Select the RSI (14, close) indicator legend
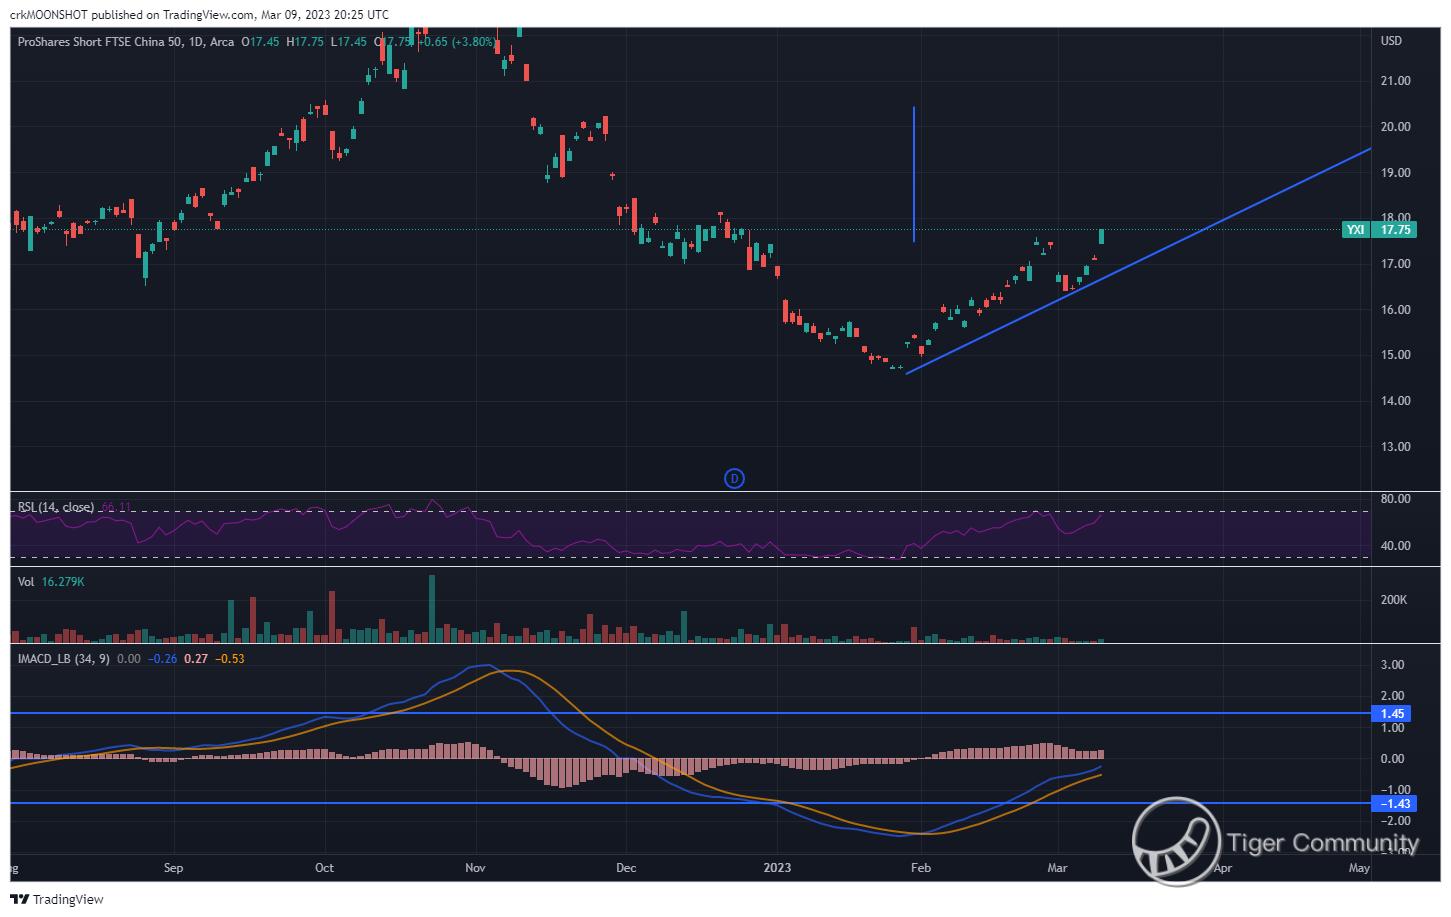The width and height of the screenshot is (1451, 917). (x=56, y=508)
